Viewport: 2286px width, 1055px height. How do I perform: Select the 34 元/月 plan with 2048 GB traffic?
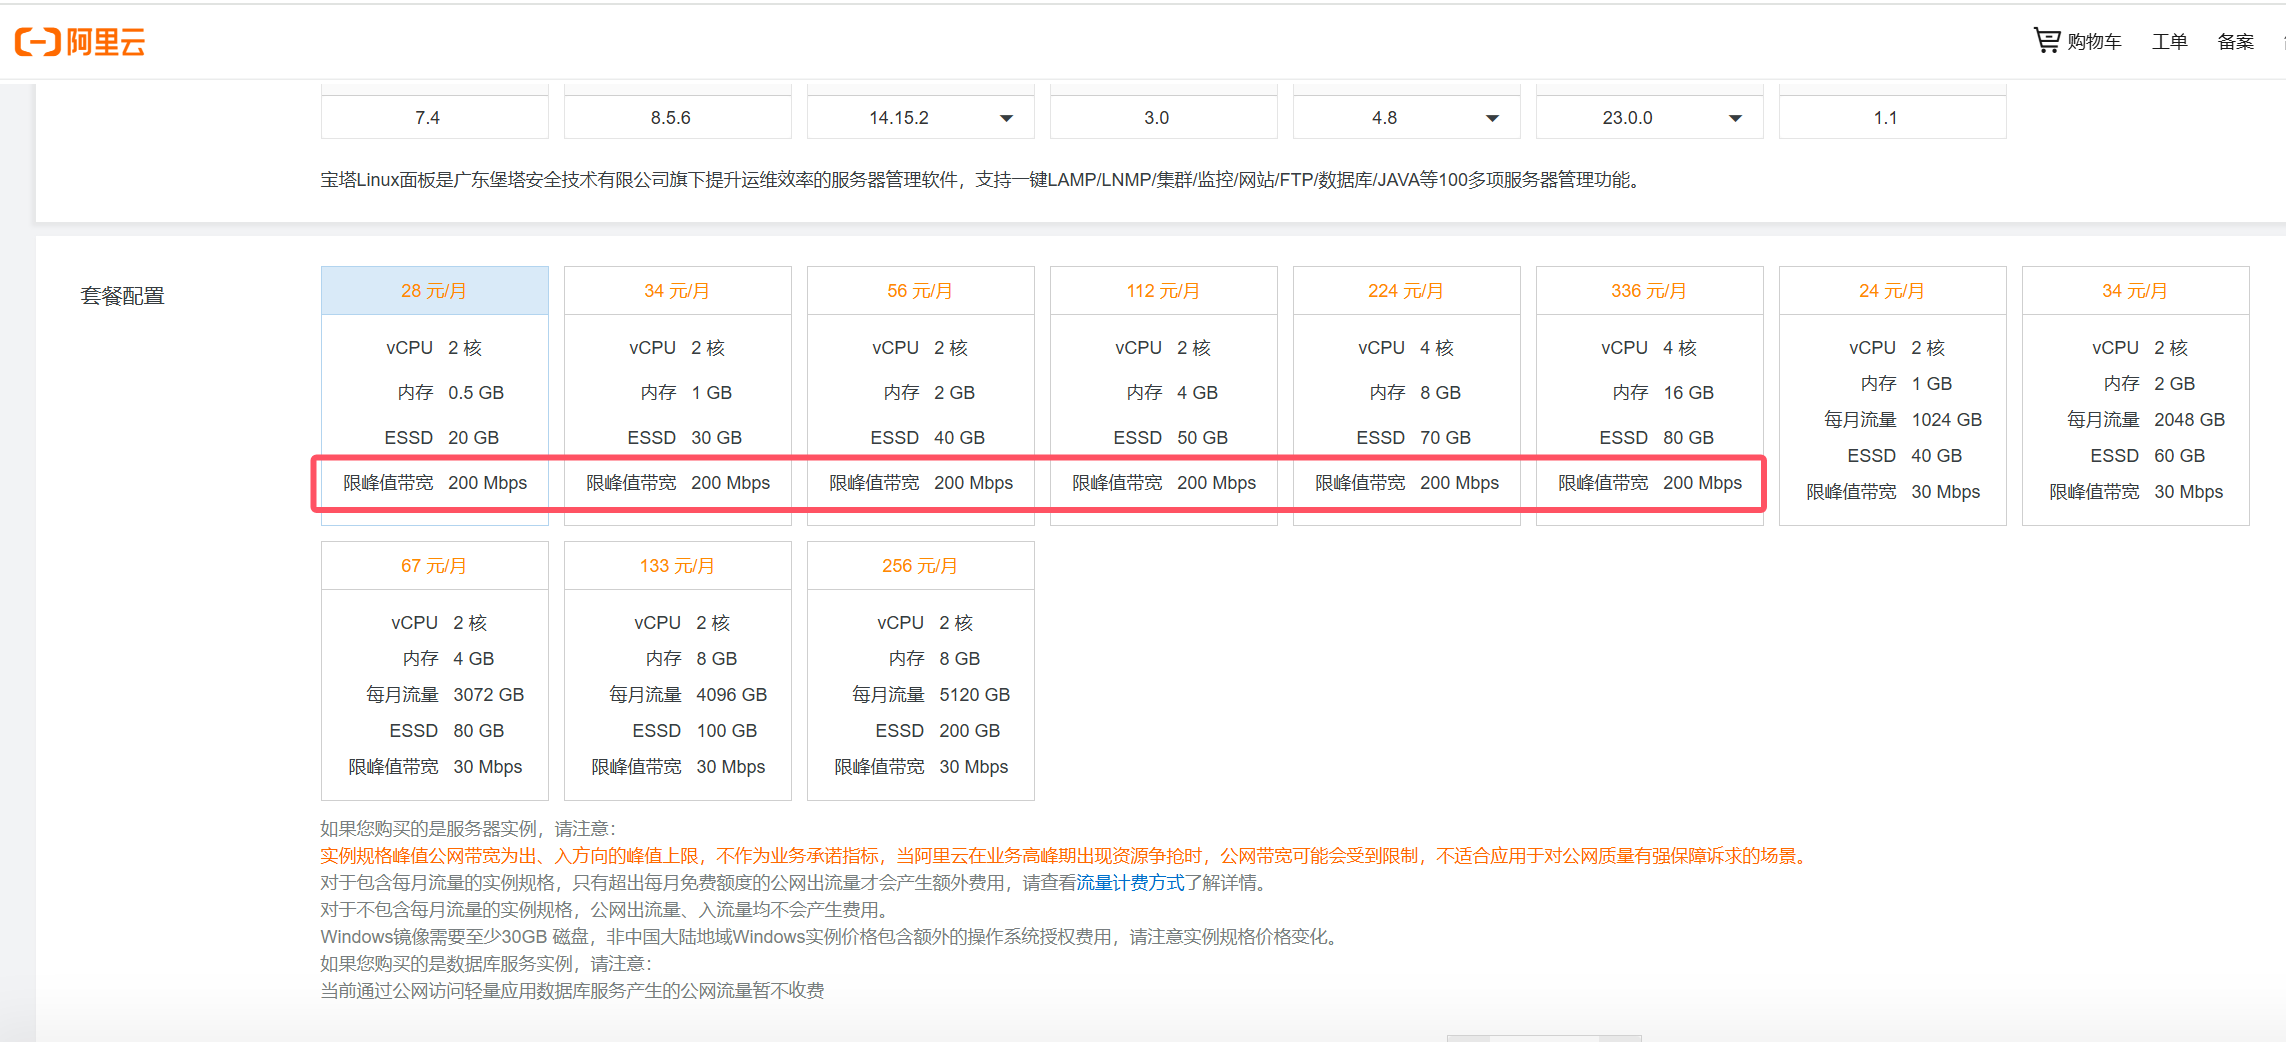2135,395
